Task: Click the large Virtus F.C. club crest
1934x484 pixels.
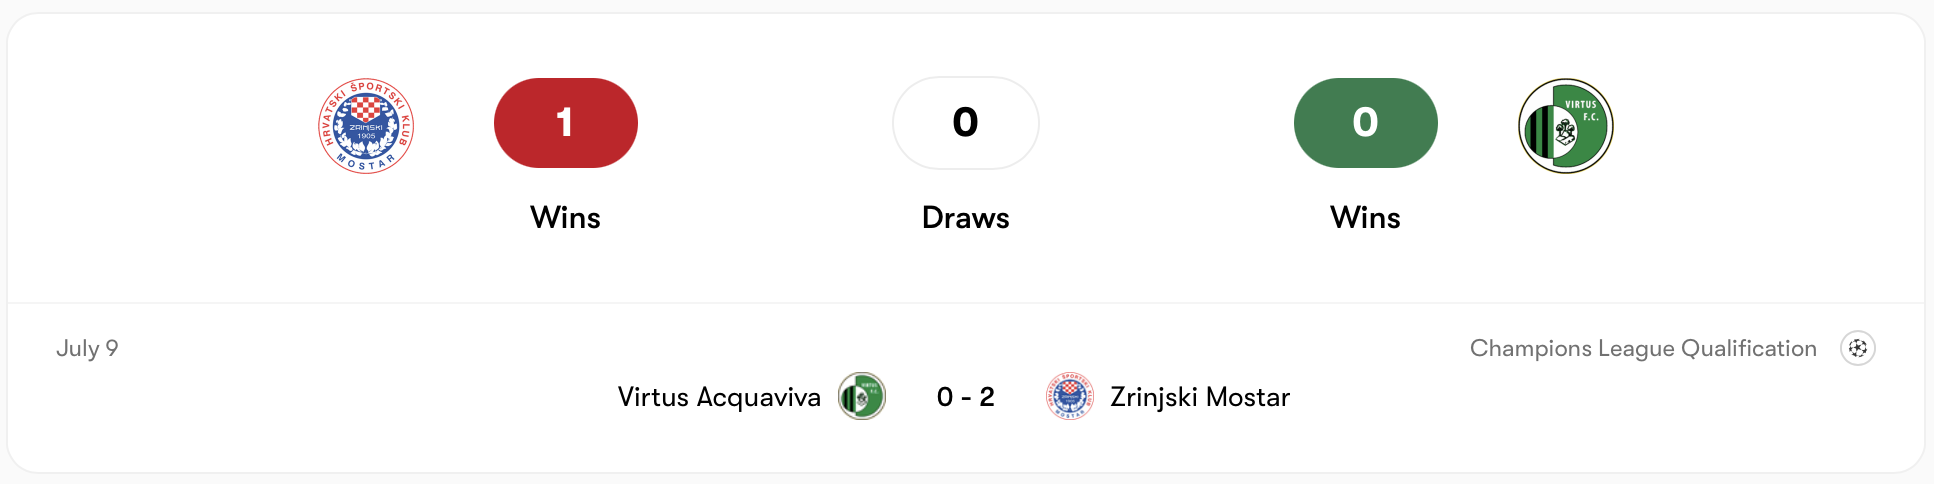Action: click(1566, 126)
